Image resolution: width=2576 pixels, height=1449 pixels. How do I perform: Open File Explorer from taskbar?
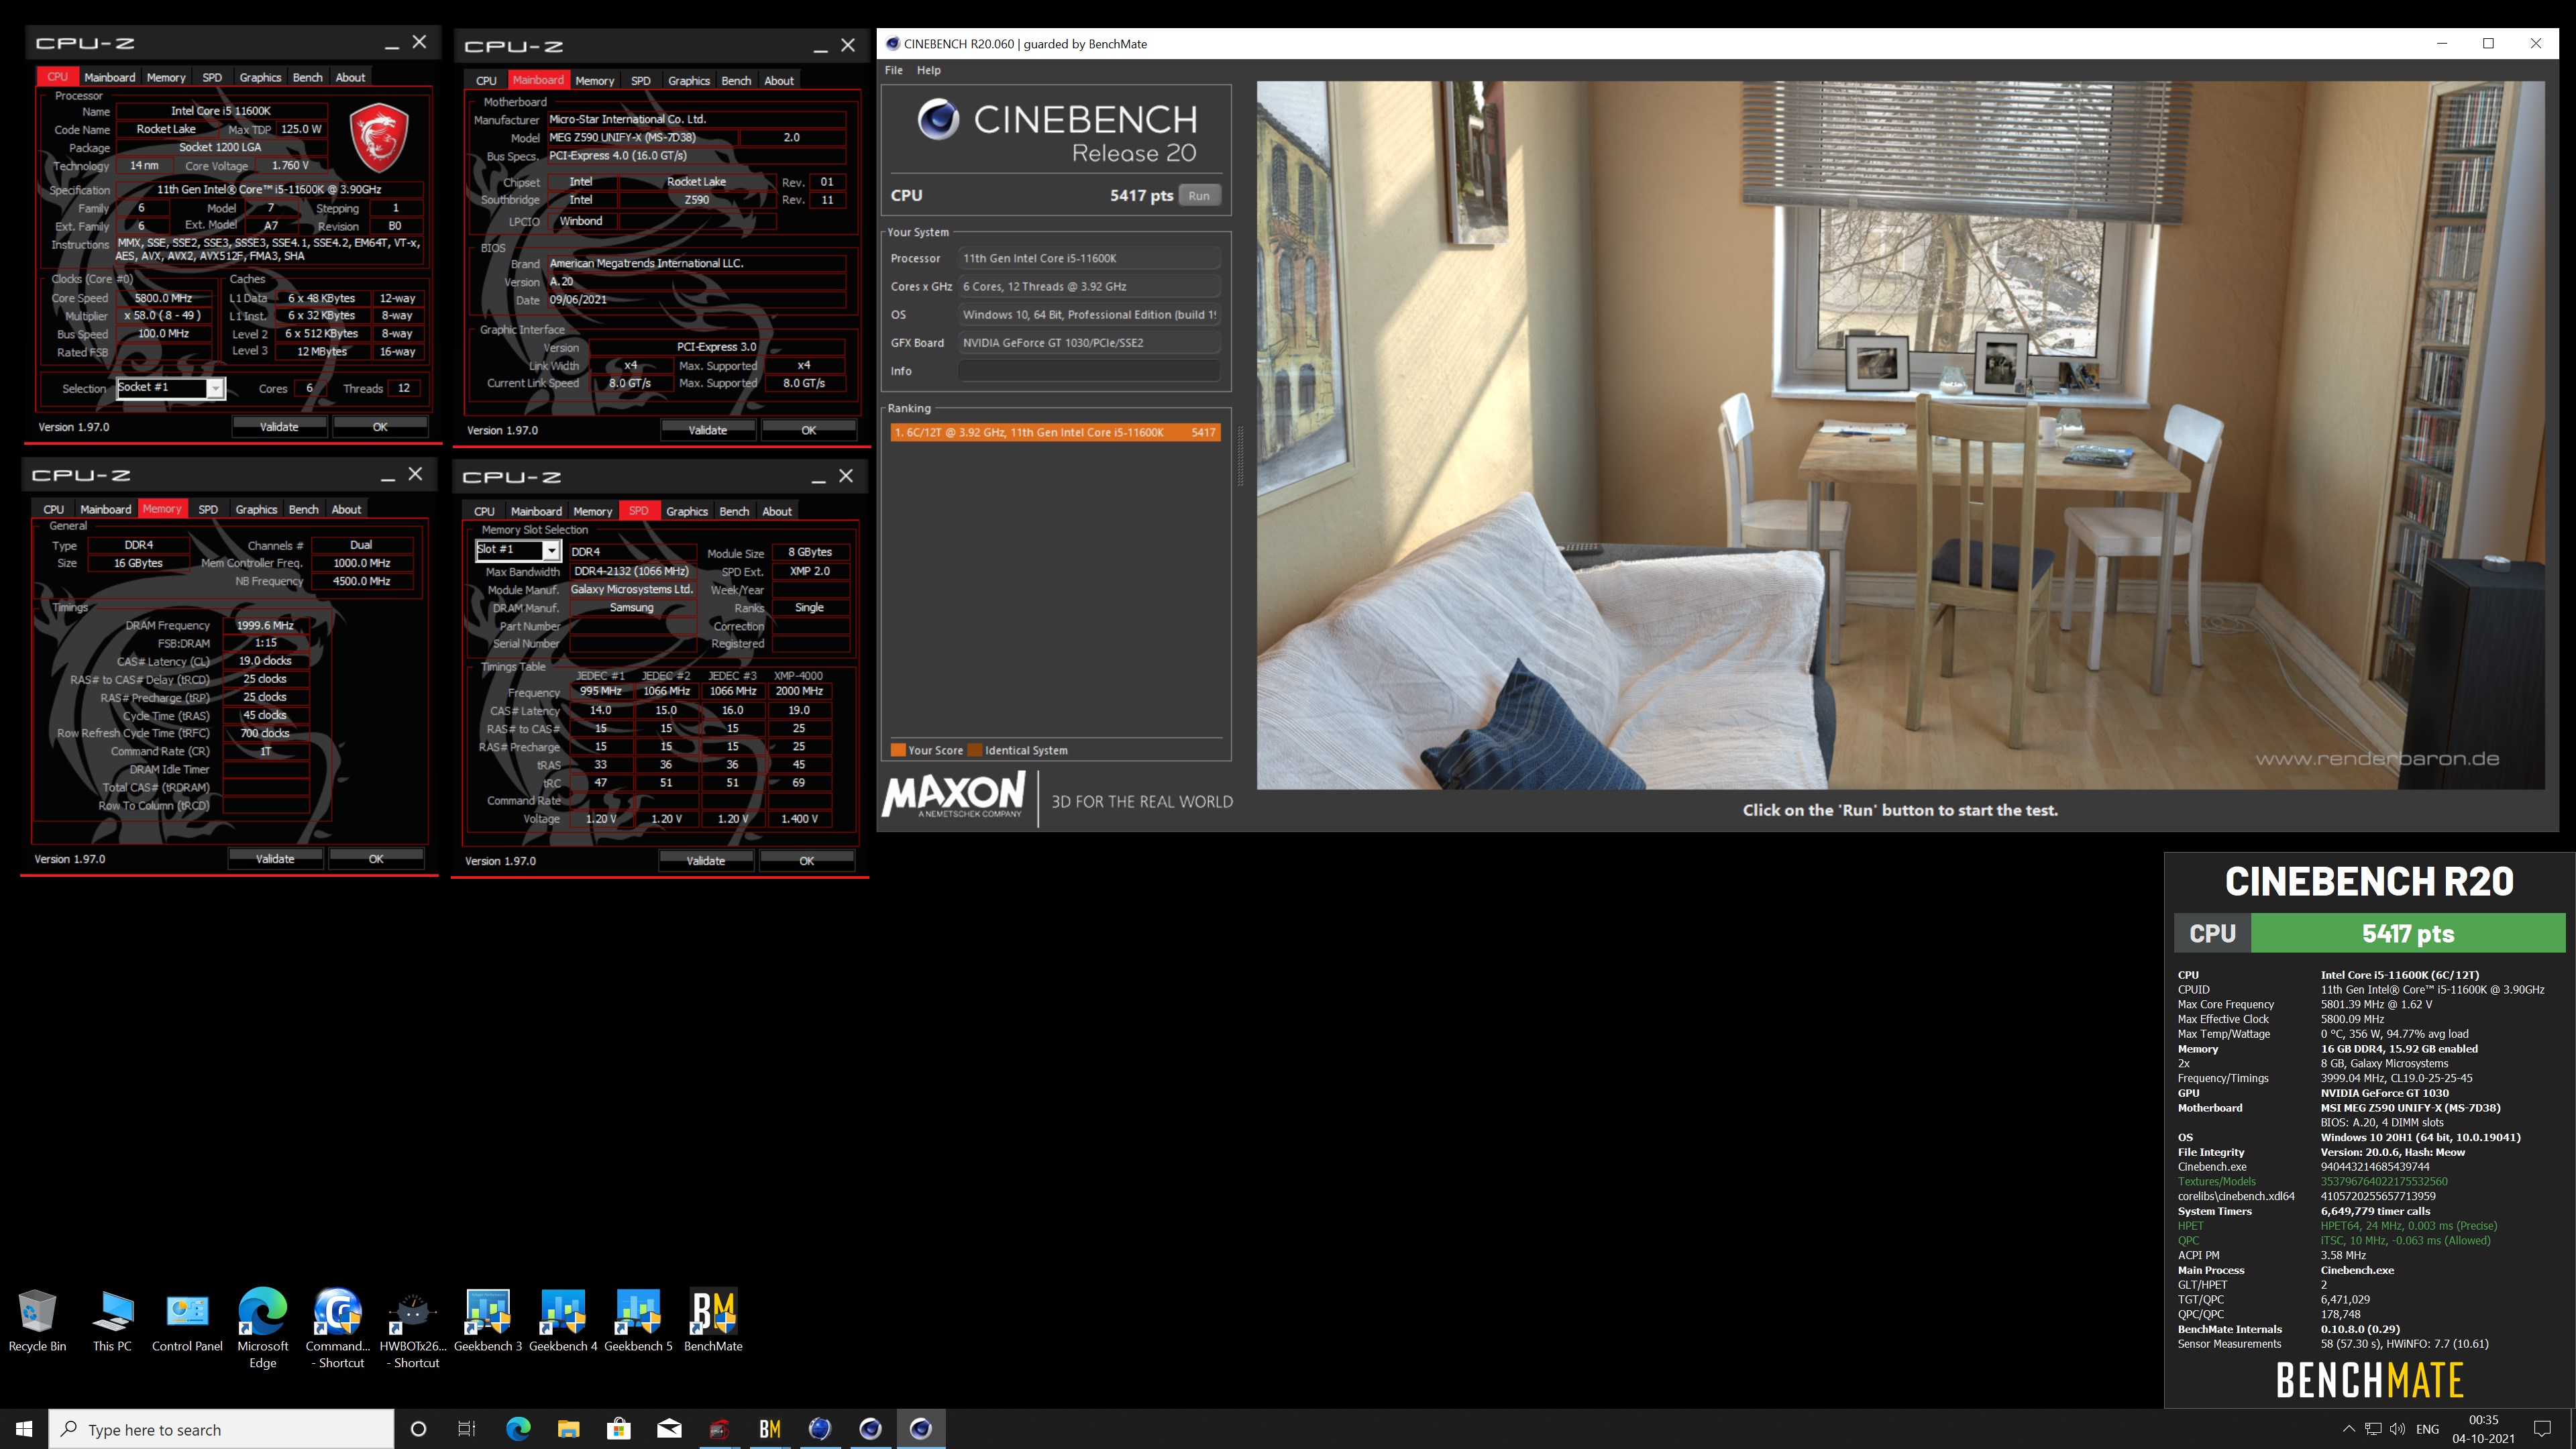click(x=568, y=1429)
